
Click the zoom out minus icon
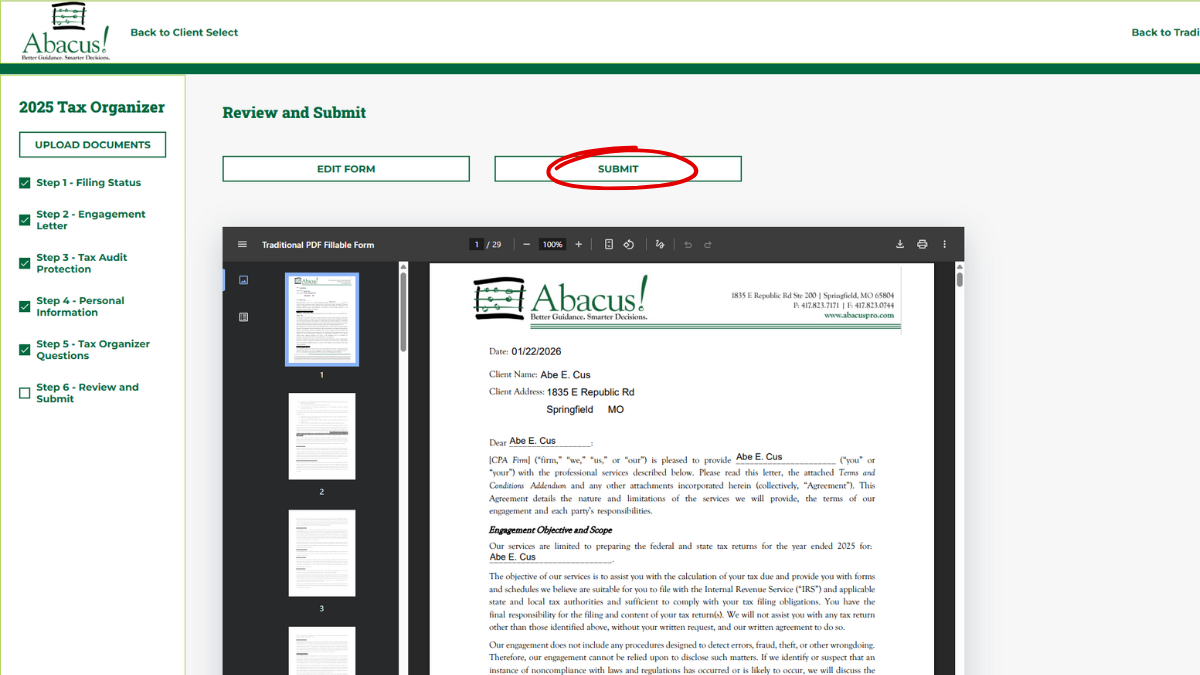coord(527,245)
